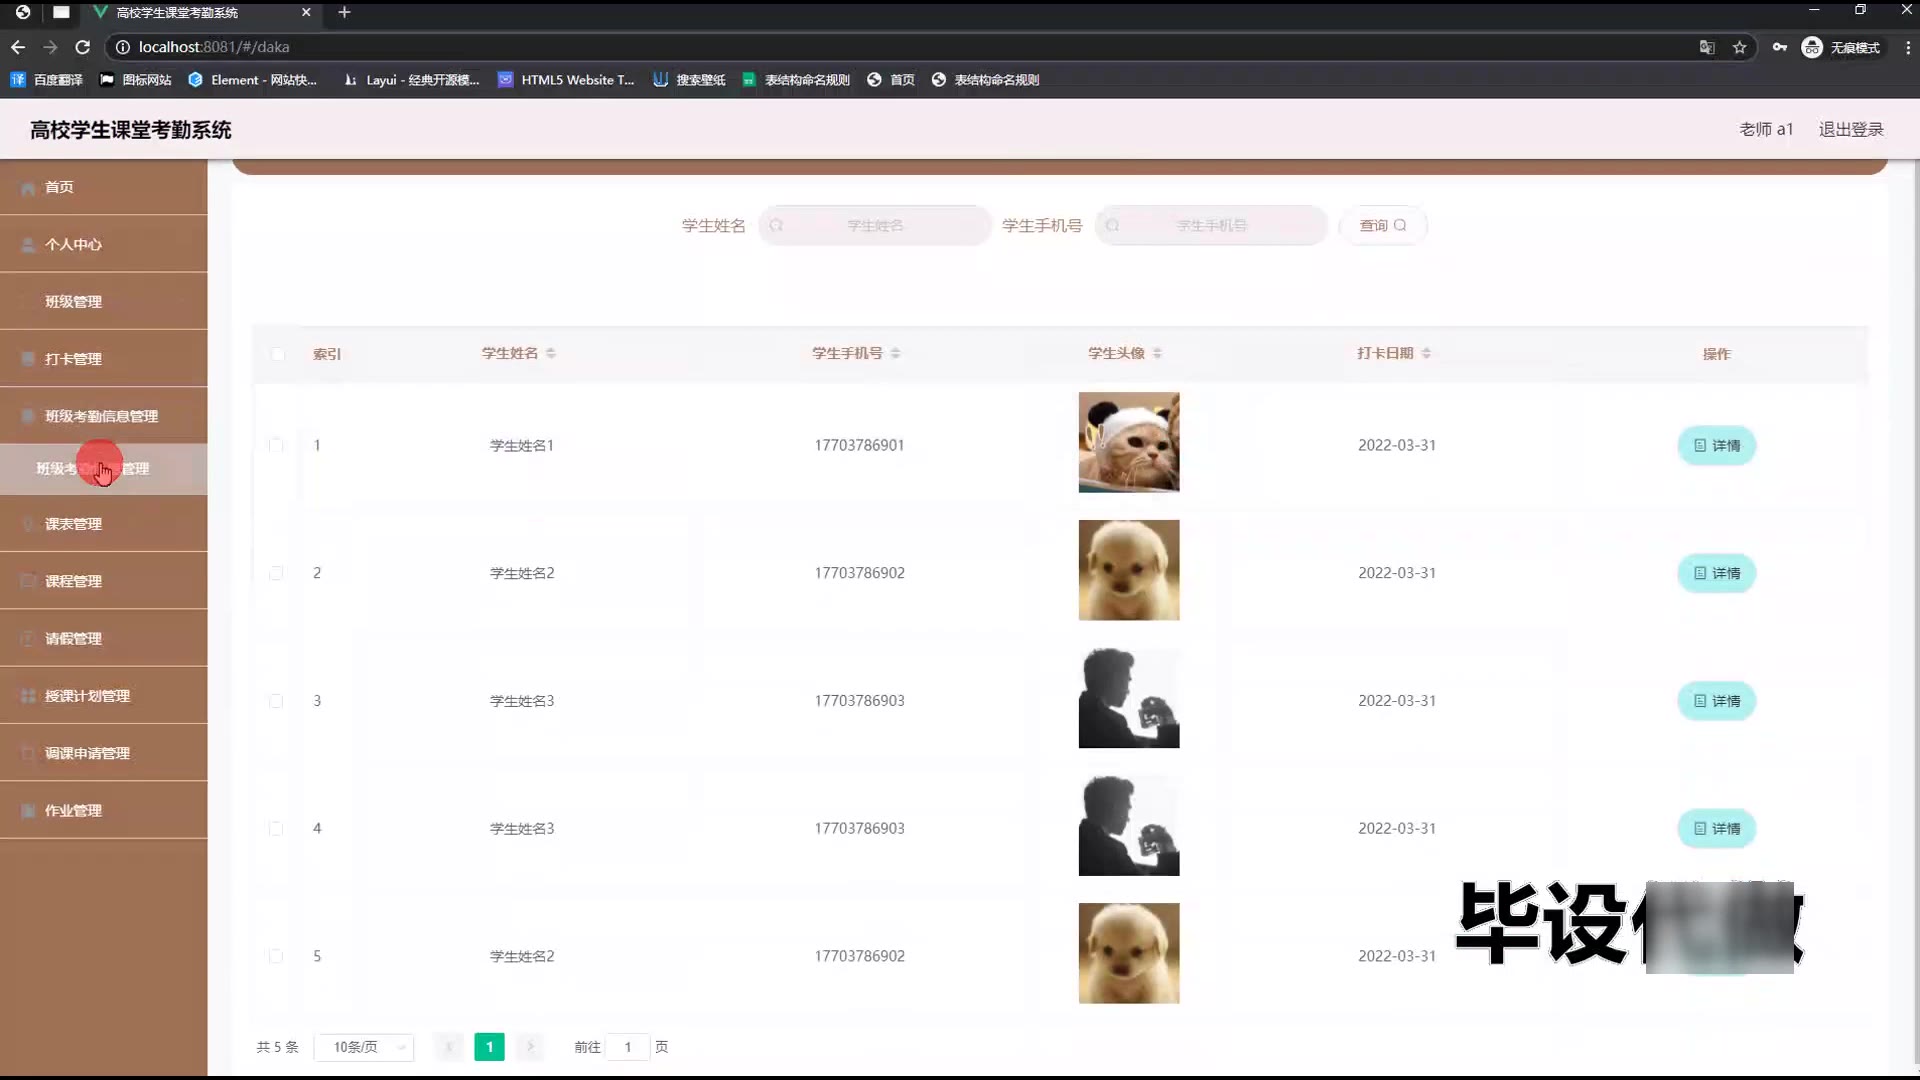Open 请假管理 in the sidebar
This screenshot has width=1920, height=1080.
pos(73,638)
